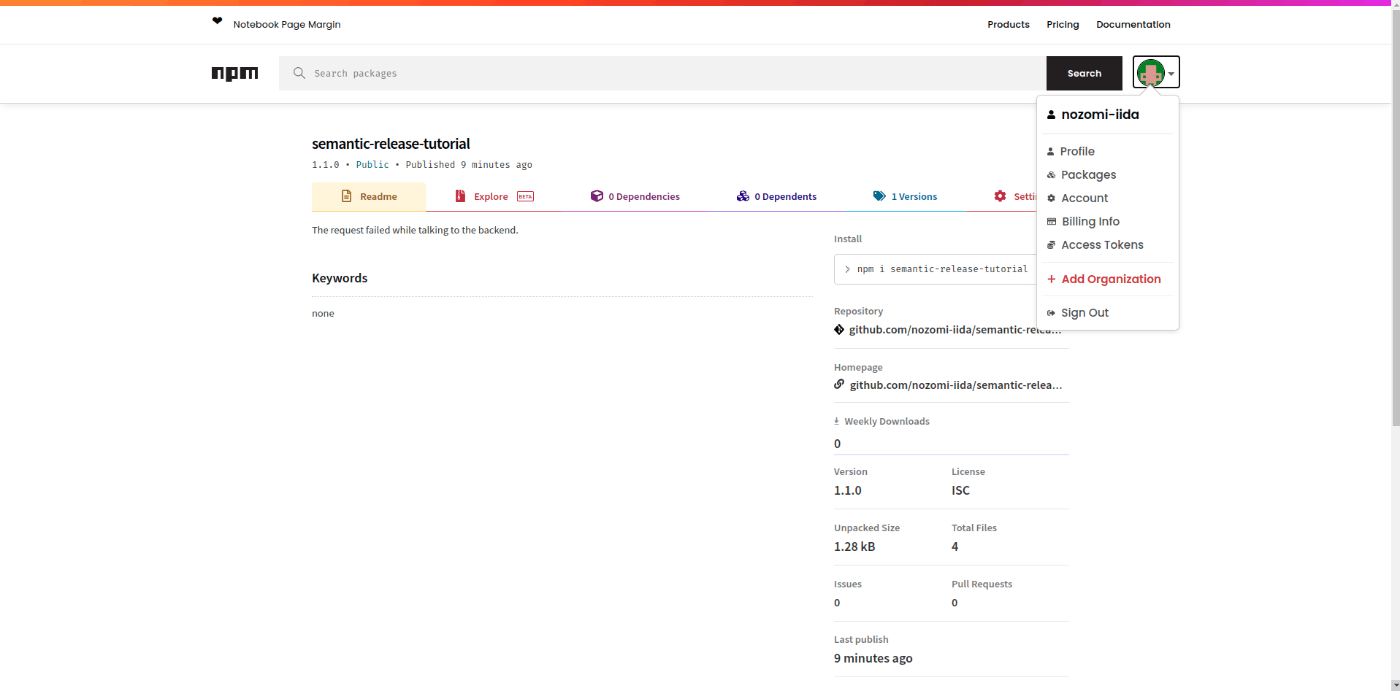Click the Weekly Downloads count 0
Screen dimensions: 1400x691
click(838, 443)
